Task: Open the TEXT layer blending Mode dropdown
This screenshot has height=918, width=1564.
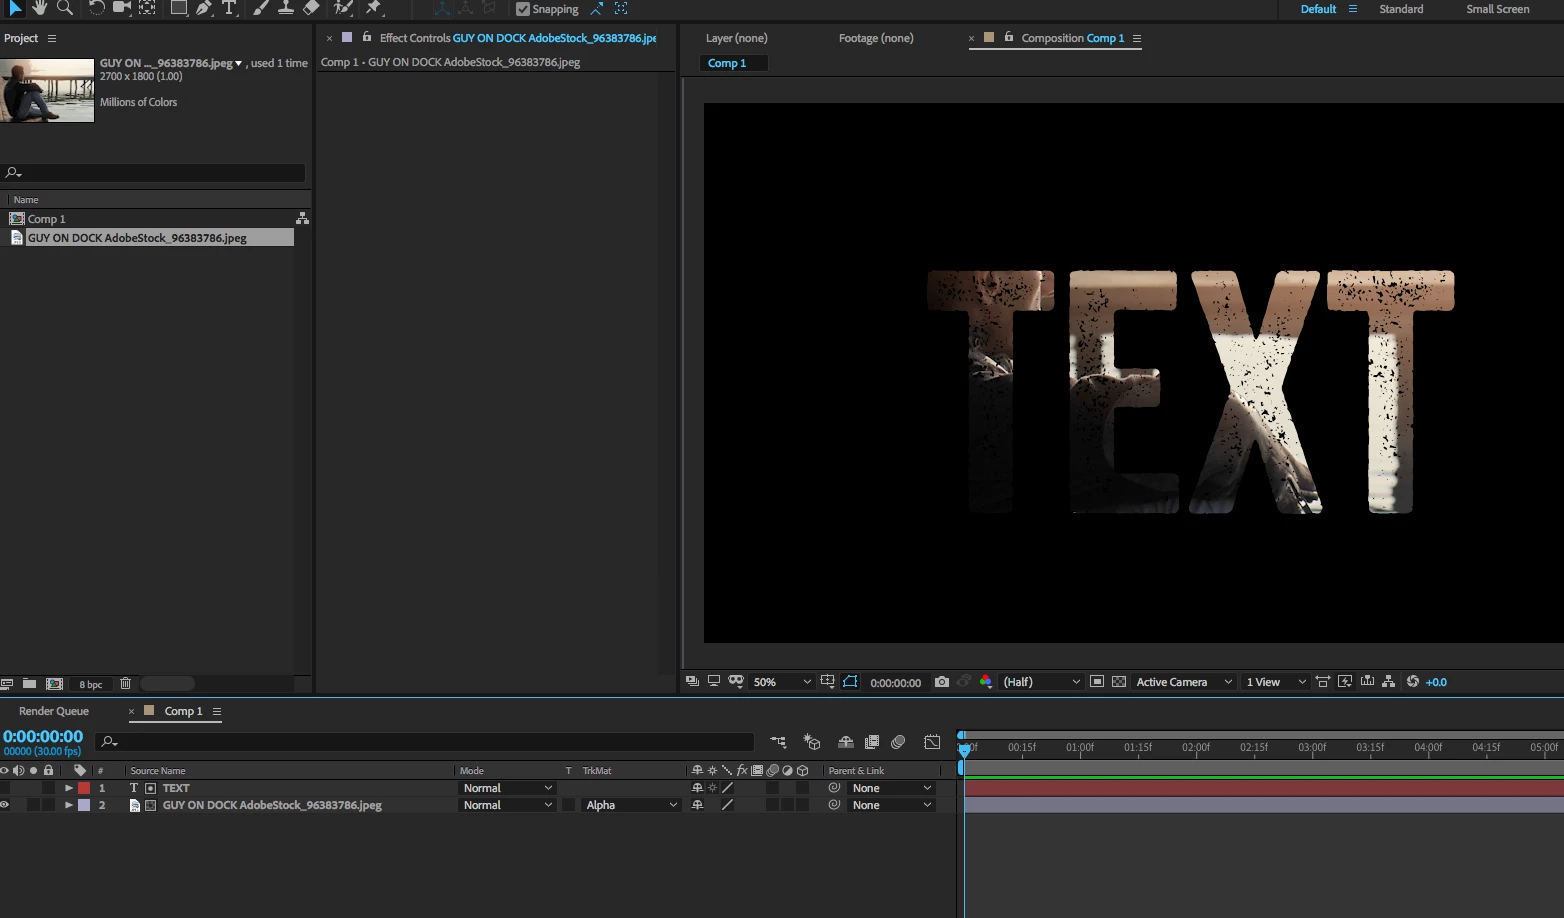Action: coord(507,788)
